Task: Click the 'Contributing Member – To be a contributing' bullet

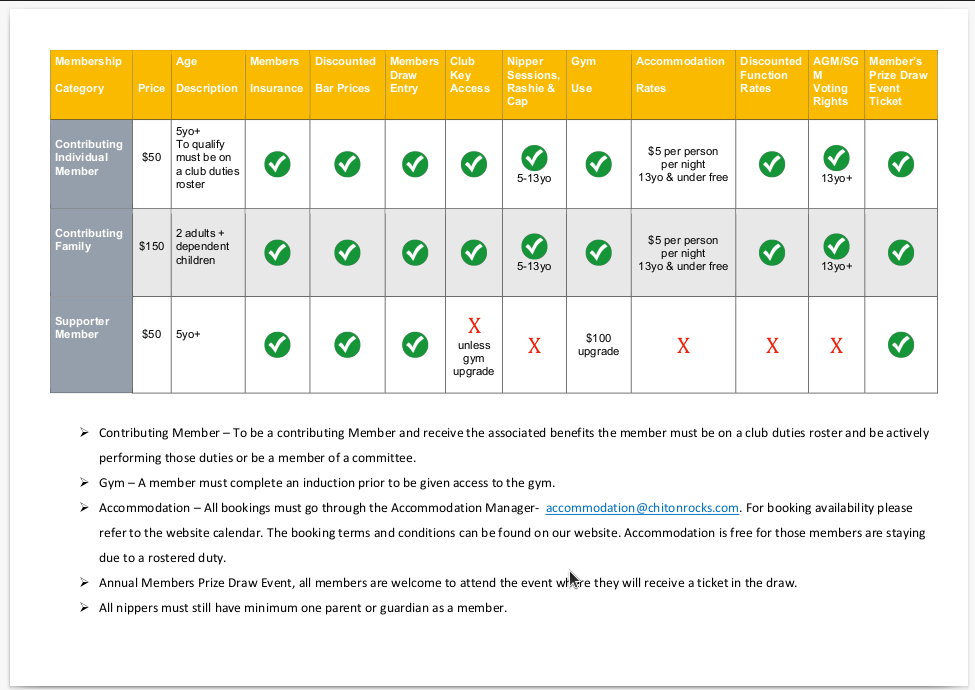Action: tap(514, 445)
